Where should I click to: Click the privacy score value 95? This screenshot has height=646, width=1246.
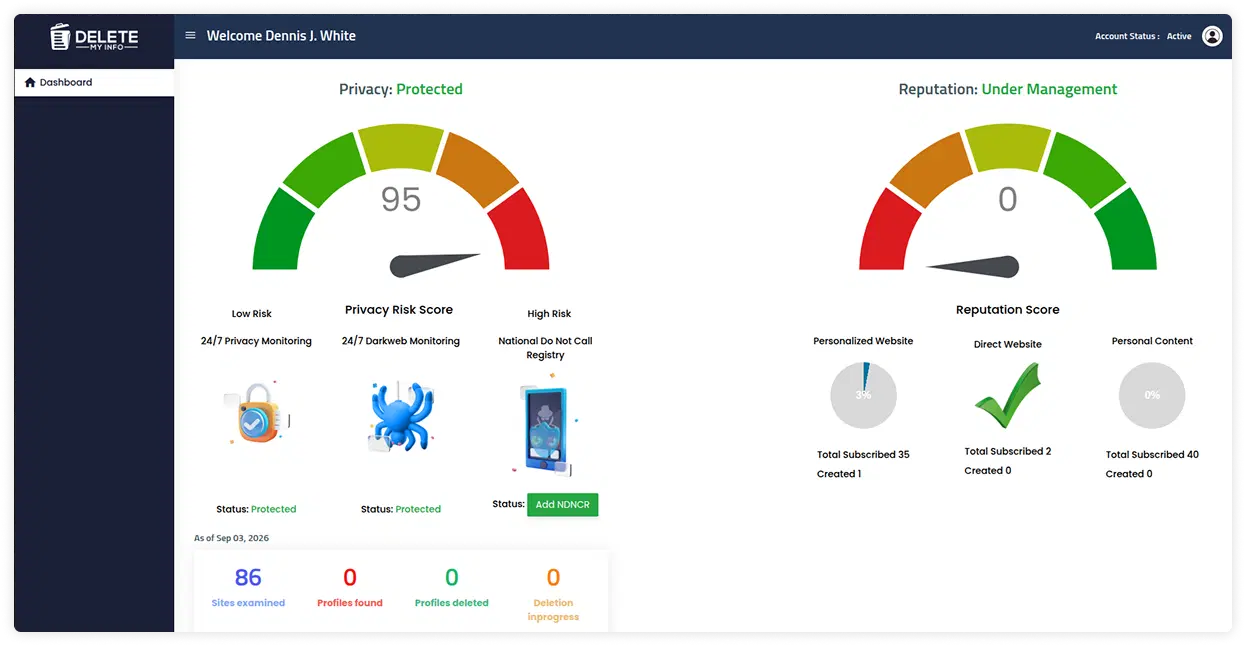click(x=401, y=199)
